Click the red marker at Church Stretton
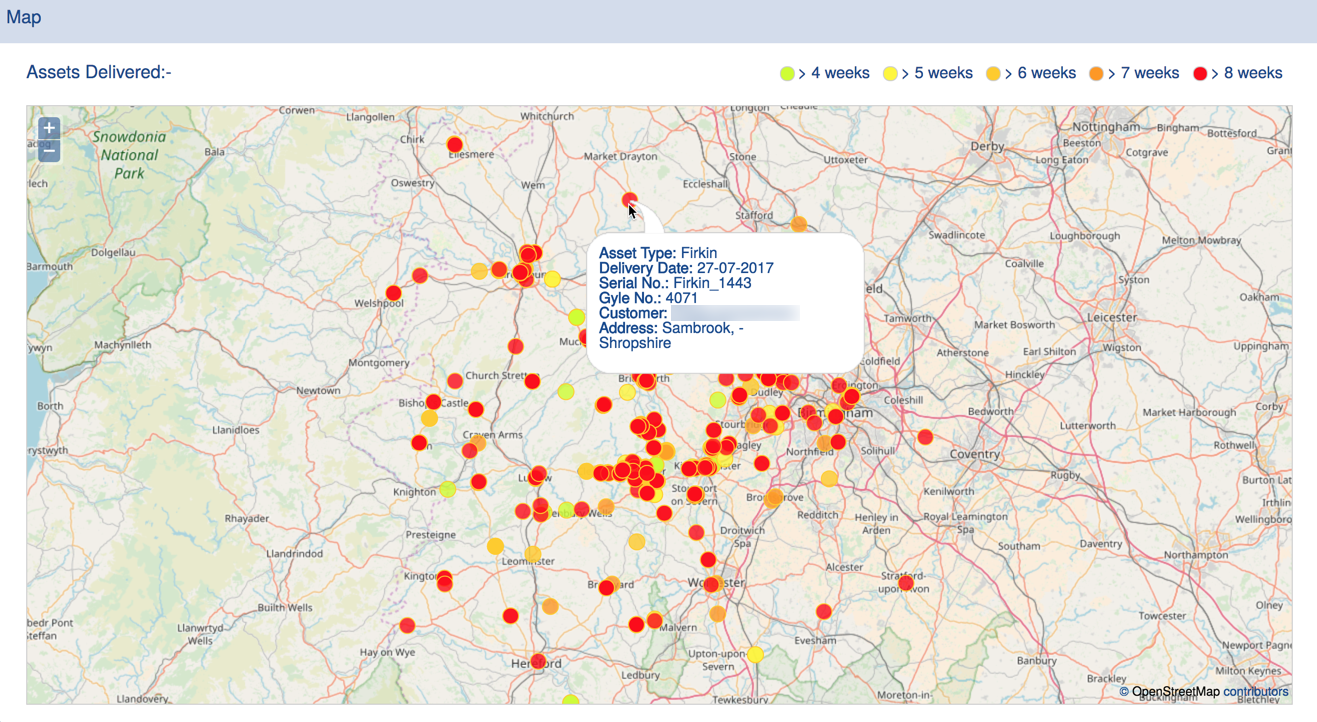Screen dimensions: 1317x722 pos(532,381)
